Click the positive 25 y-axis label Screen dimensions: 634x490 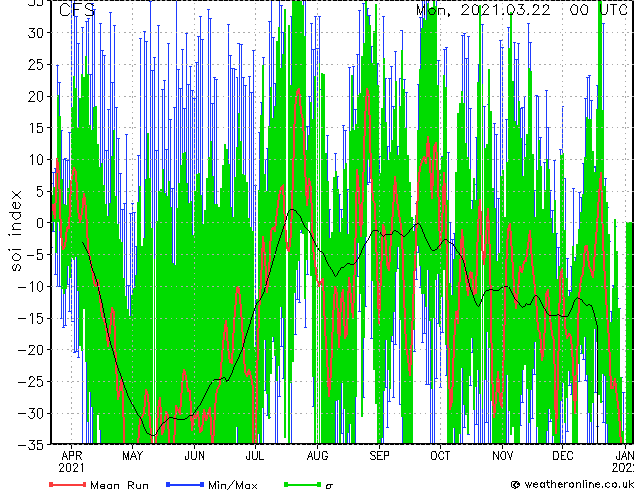[36, 64]
